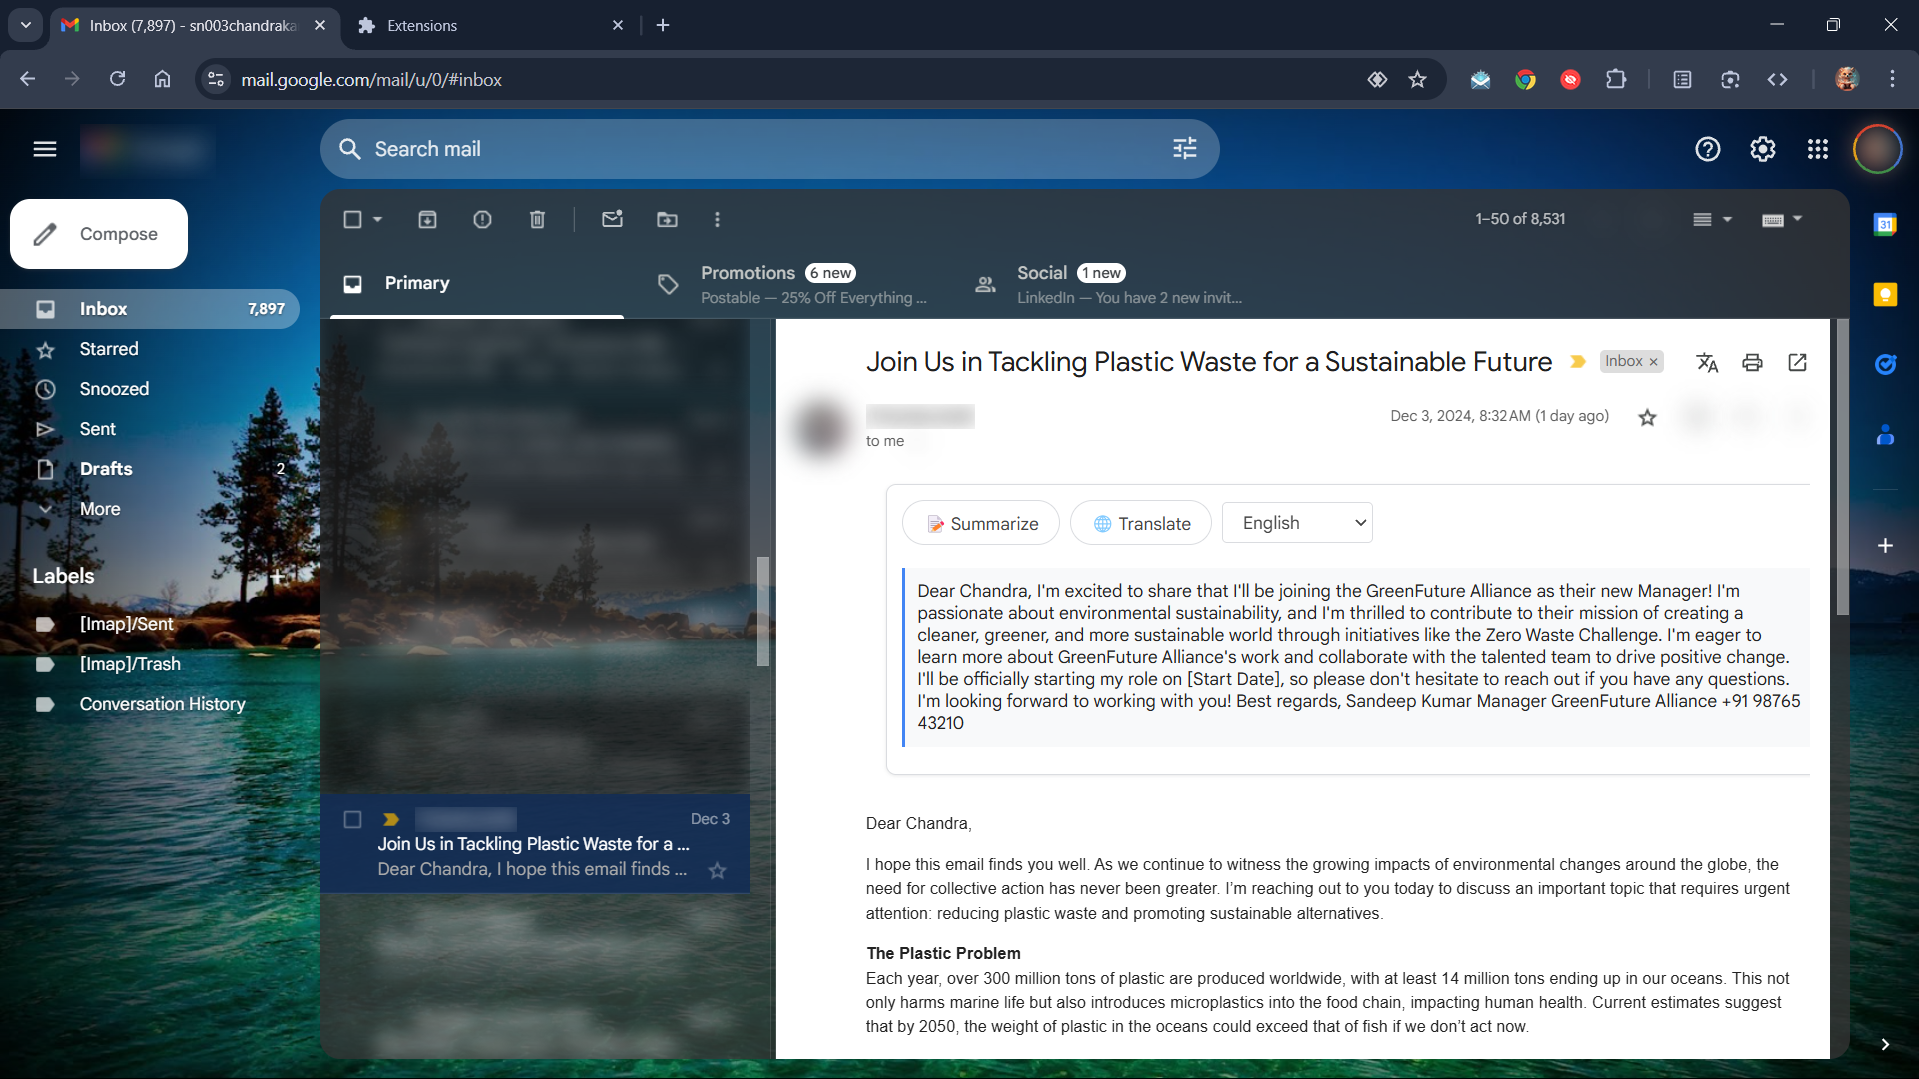1919x1079 pixels.
Task: Get add-ons with the plus icon
Action: [x=1885, y=545]
